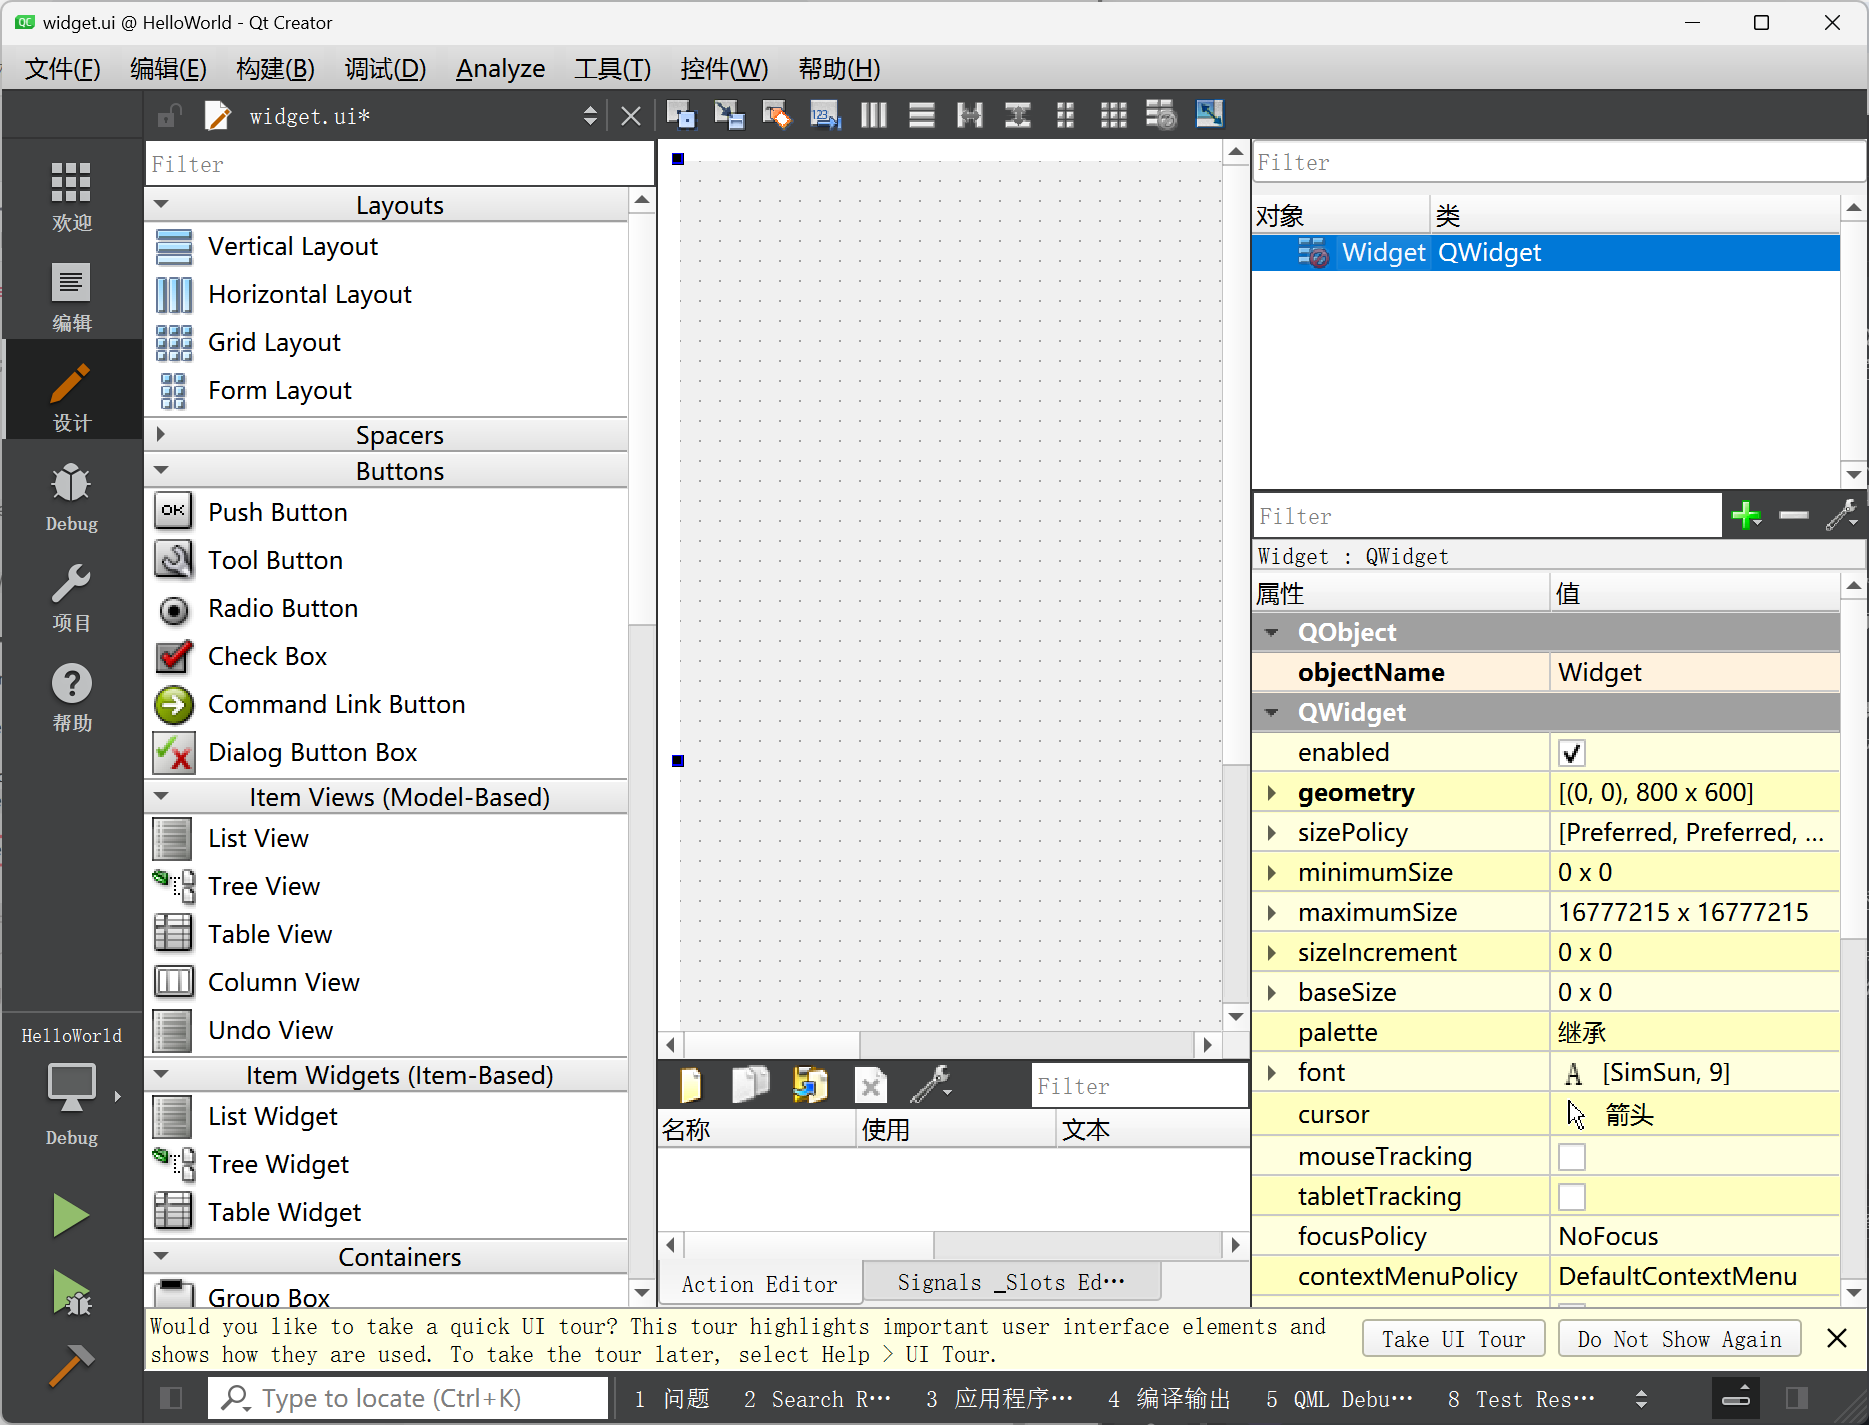Collapse Item Widgets (Item-Based) category
1869x1425 pixels.
(x=161, y=1074)
